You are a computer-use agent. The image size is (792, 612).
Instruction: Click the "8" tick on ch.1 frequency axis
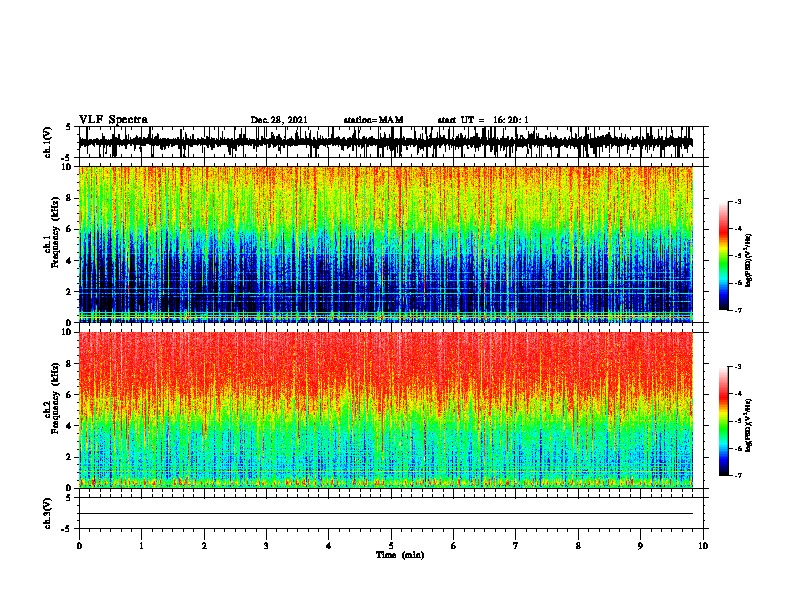point(70,198)
